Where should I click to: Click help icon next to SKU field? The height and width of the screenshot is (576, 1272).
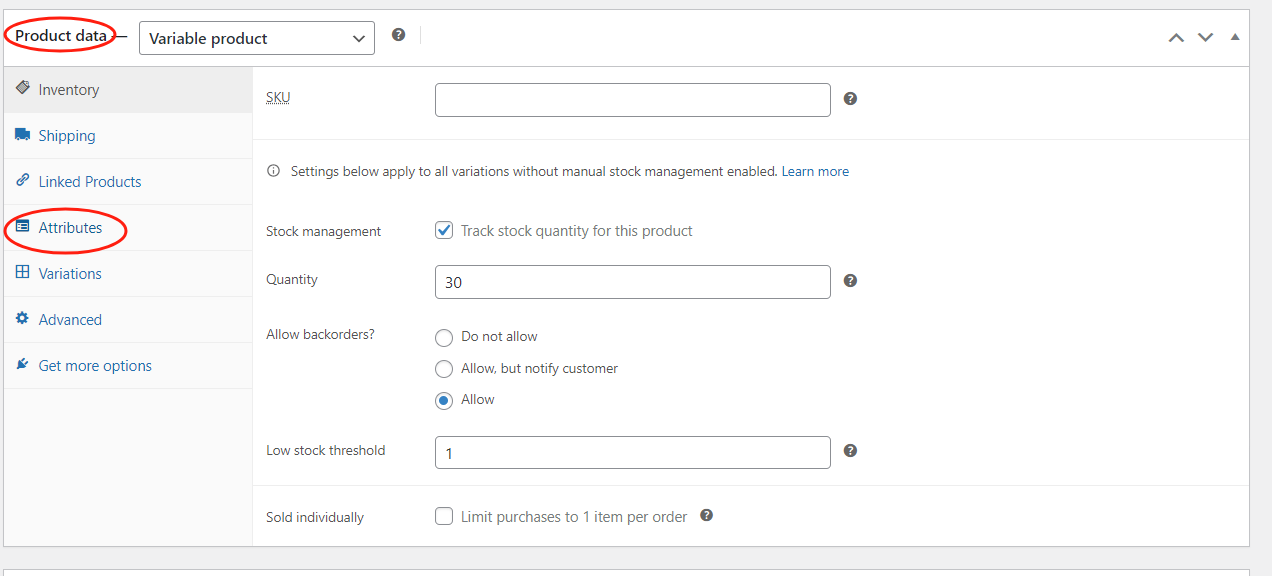[850, 99]
